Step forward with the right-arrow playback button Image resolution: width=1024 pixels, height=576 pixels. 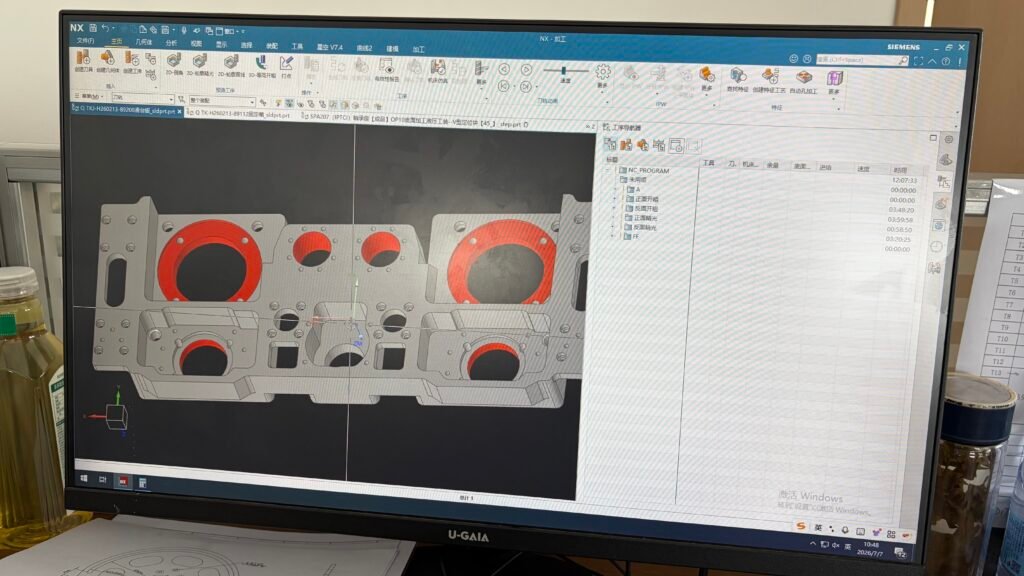point(526,69)
